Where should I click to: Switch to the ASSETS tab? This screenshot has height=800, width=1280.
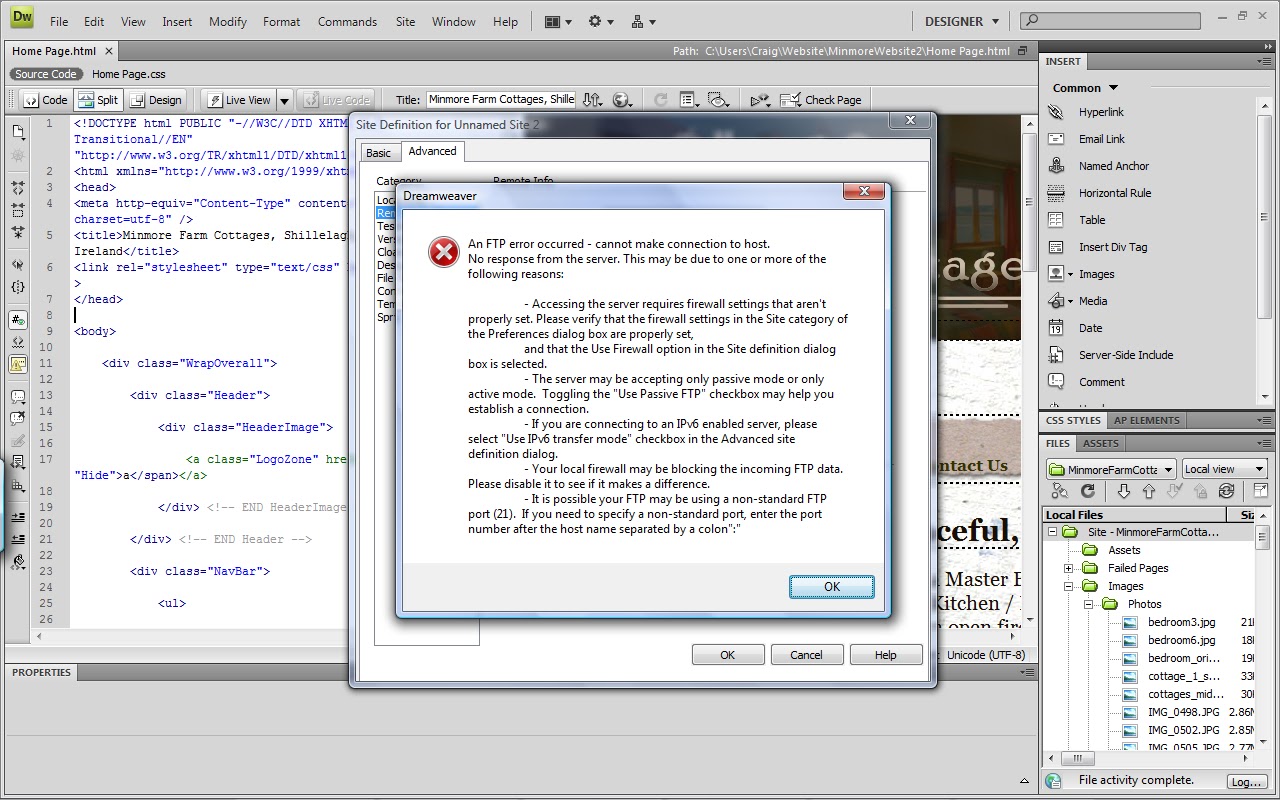coord(1101,443)
